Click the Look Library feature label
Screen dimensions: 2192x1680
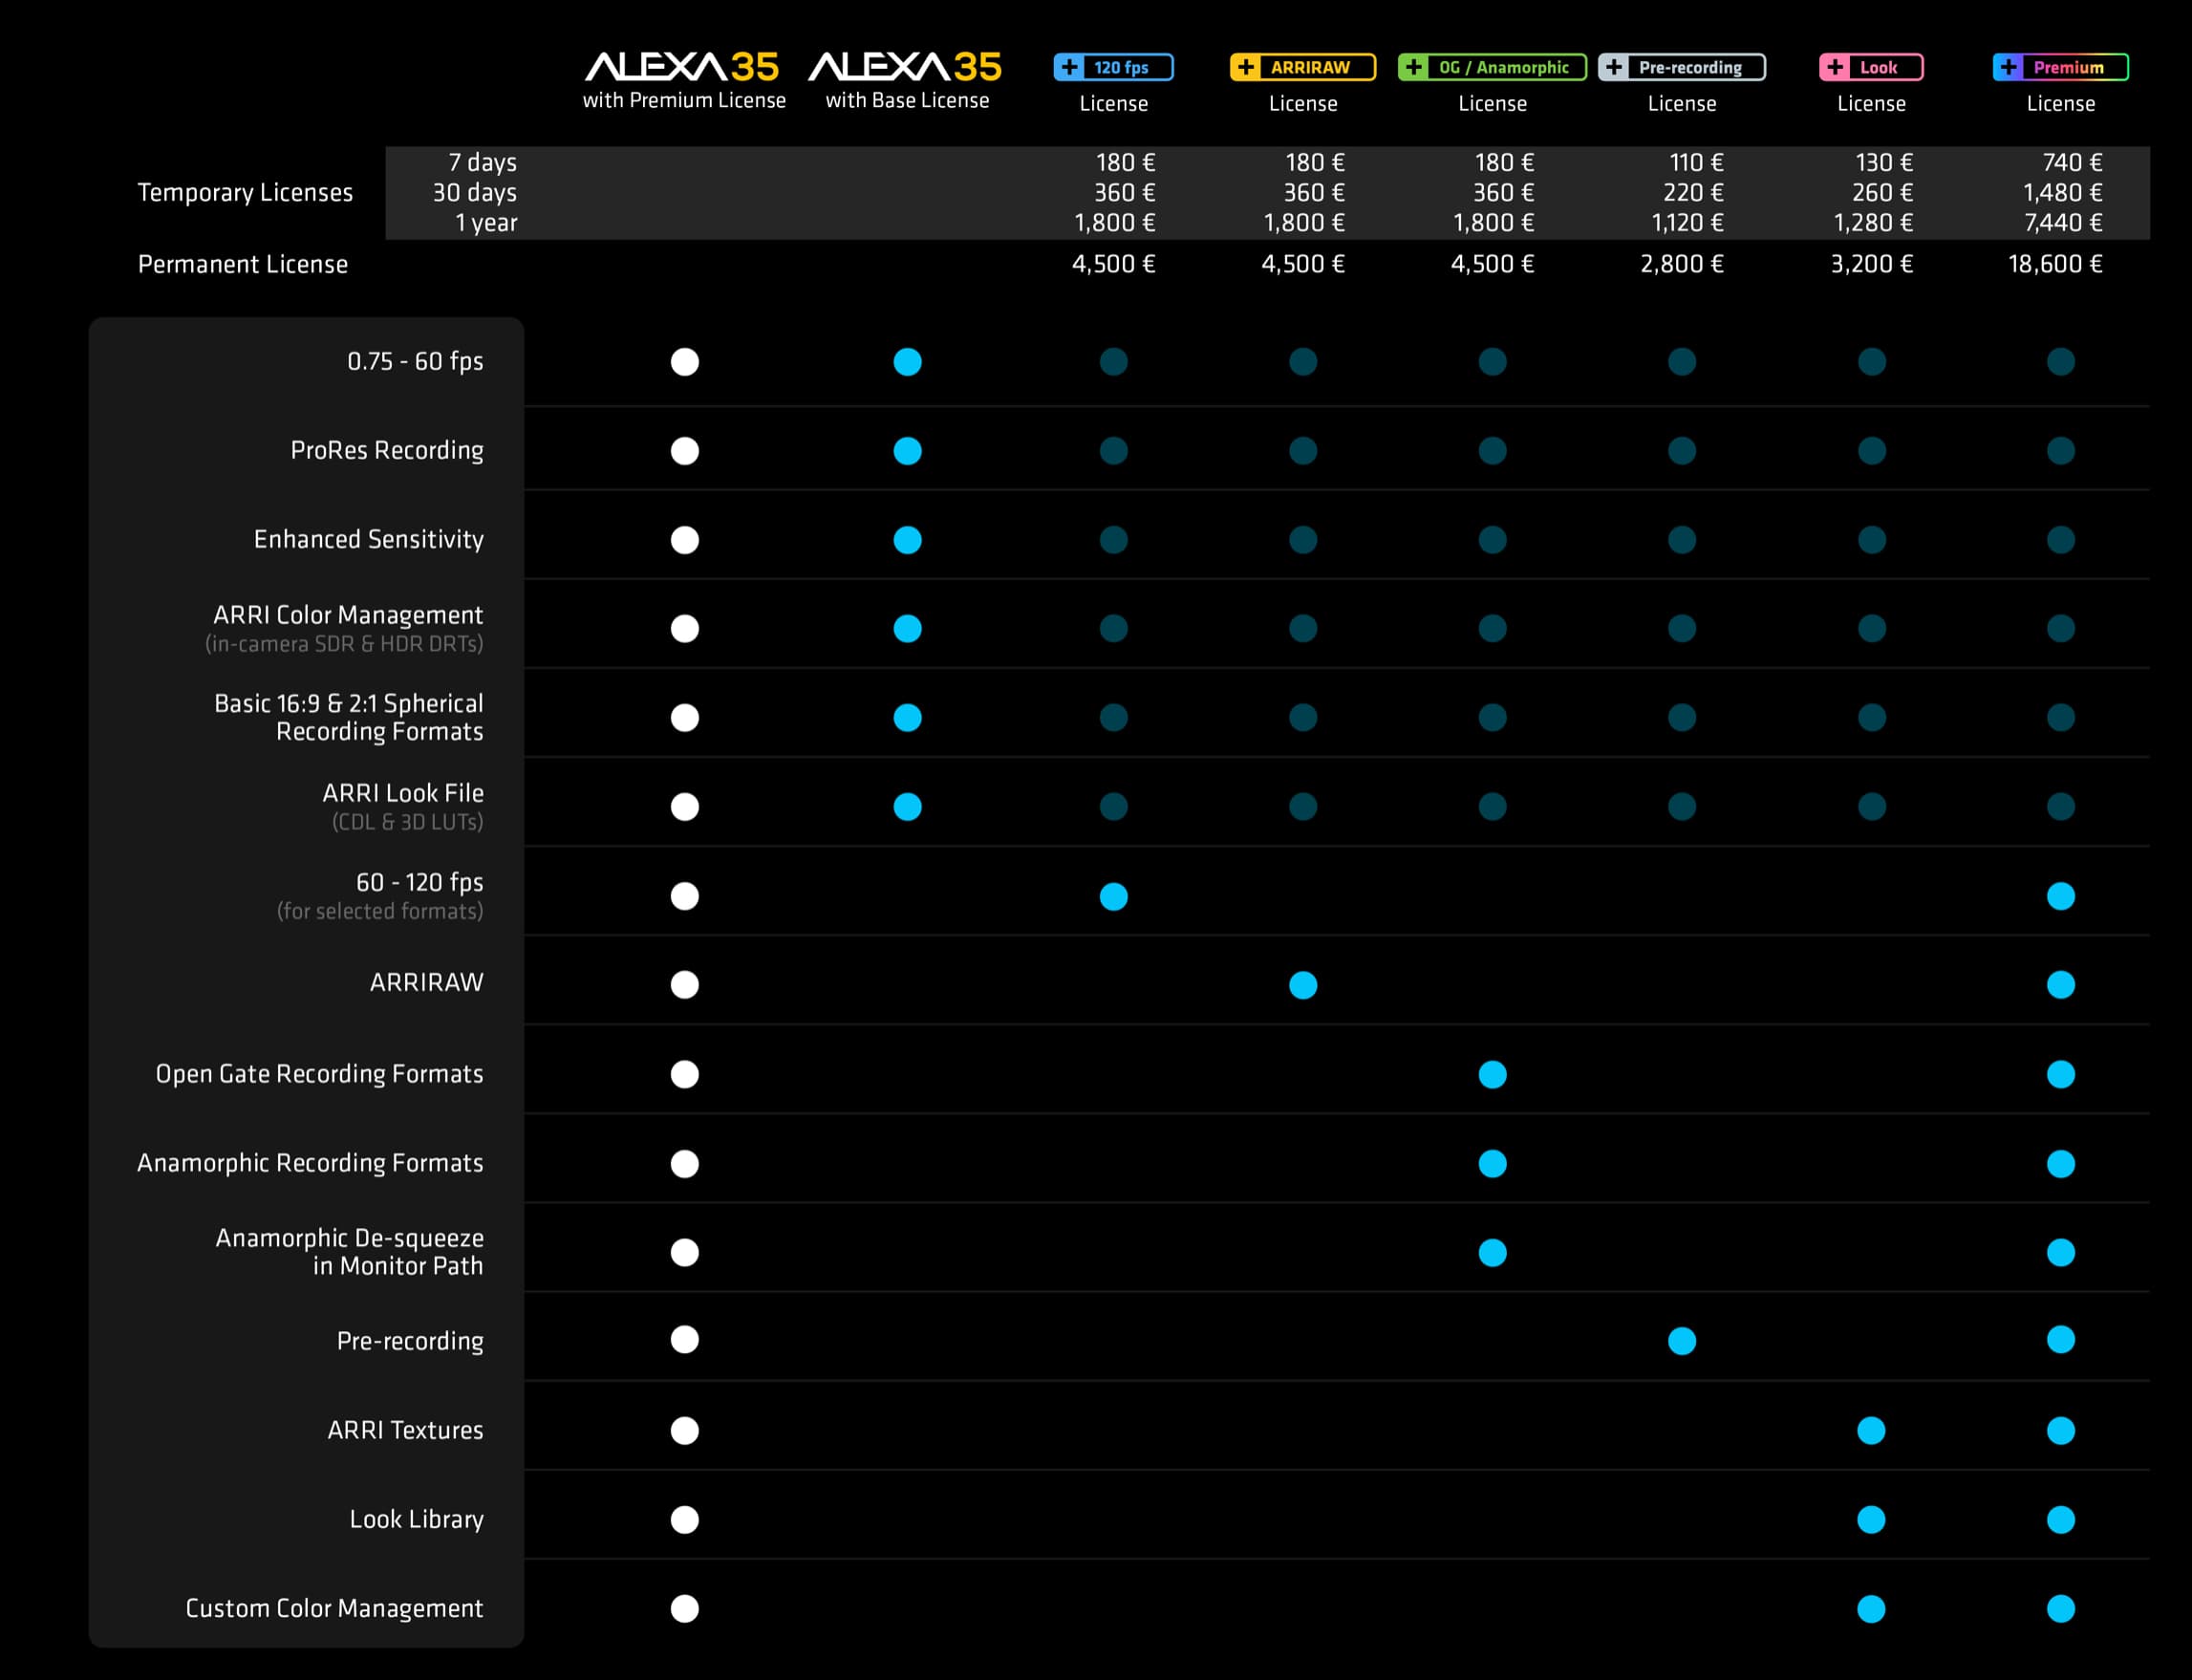[417, 1519]
